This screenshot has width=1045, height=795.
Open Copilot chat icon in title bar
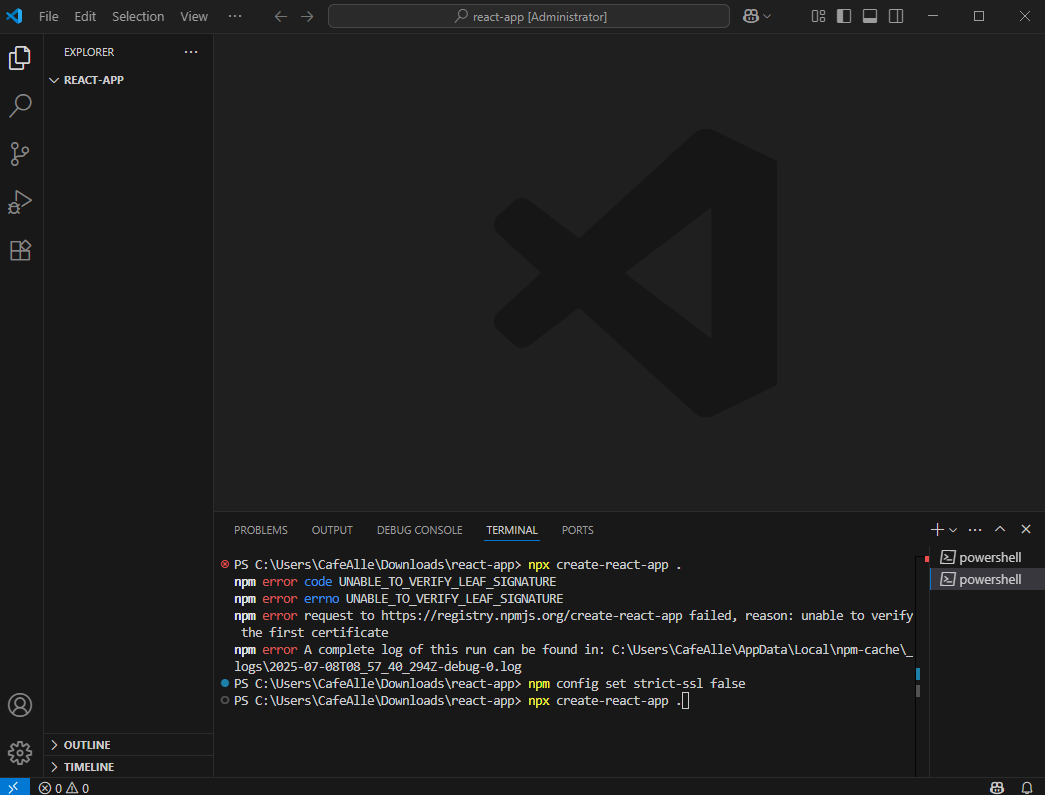[x=751, y=17]
